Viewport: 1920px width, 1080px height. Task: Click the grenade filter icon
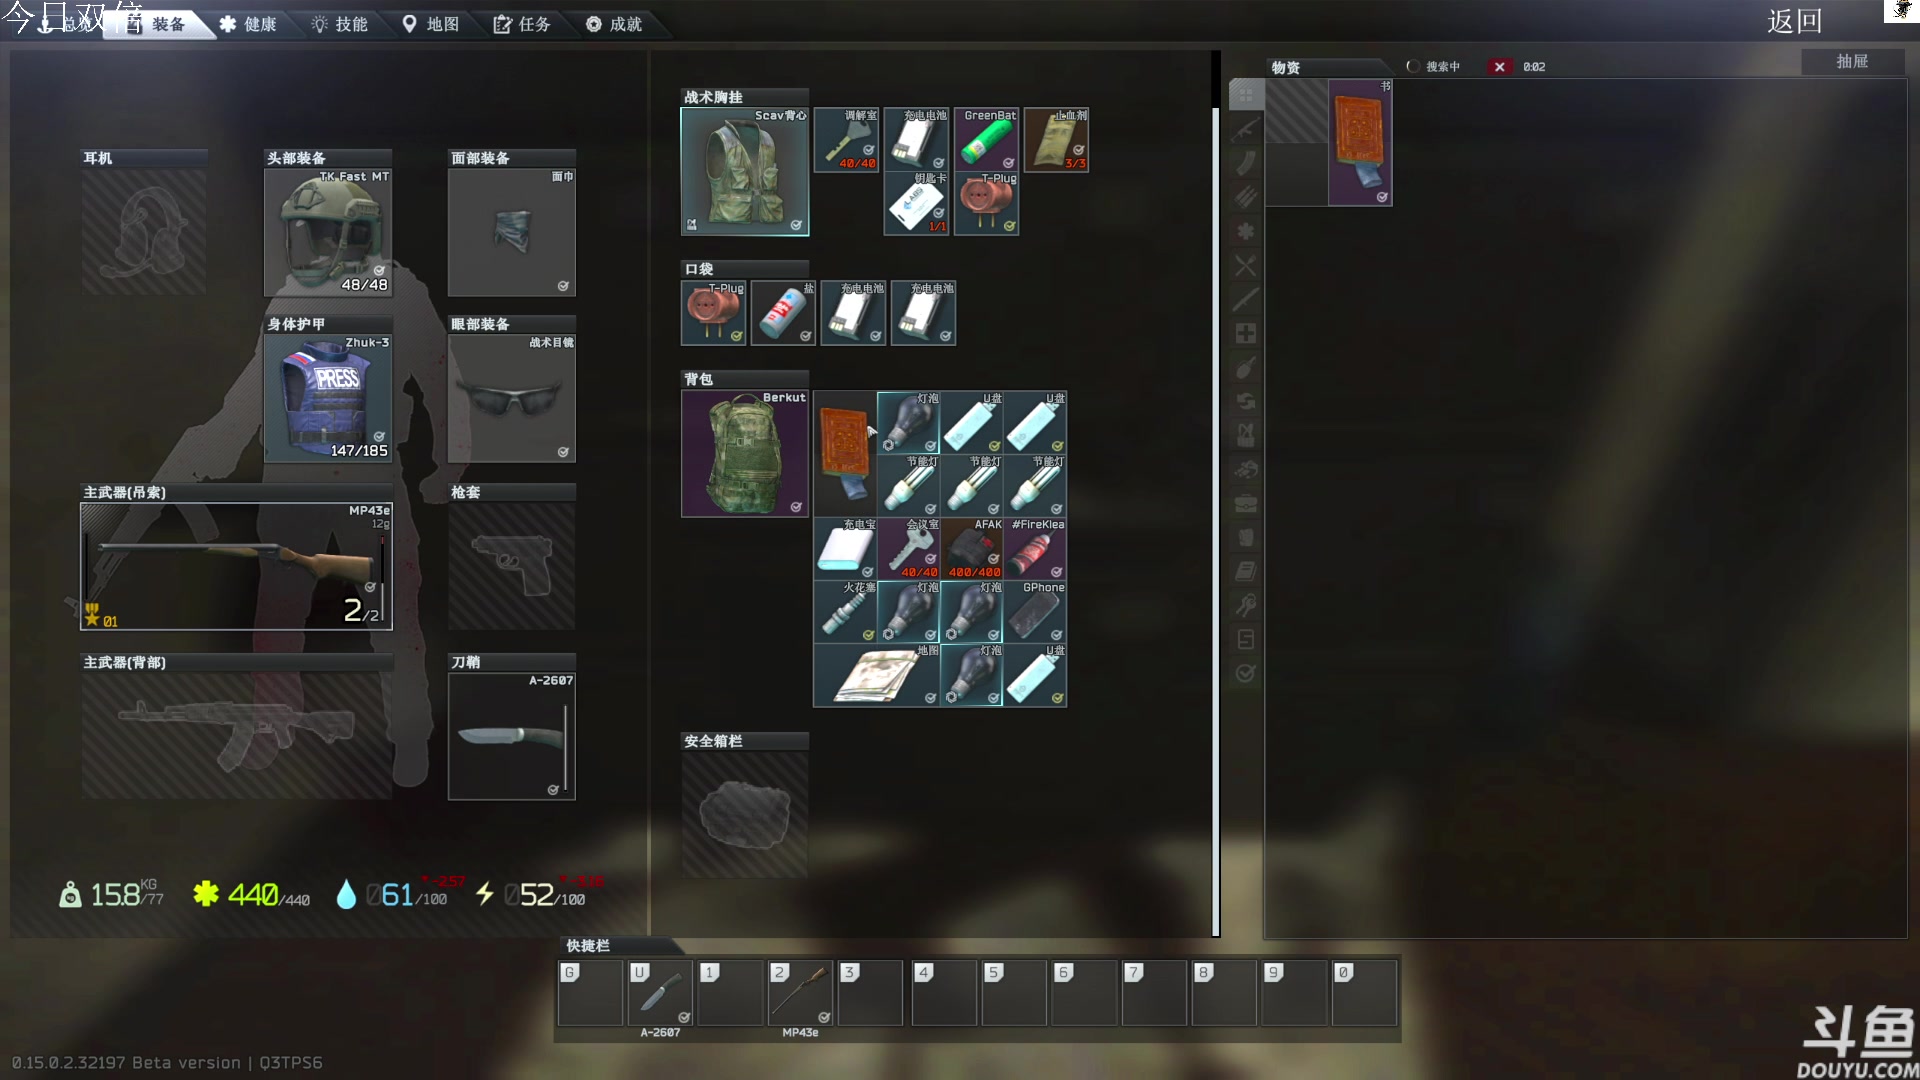click(1245, 368)
